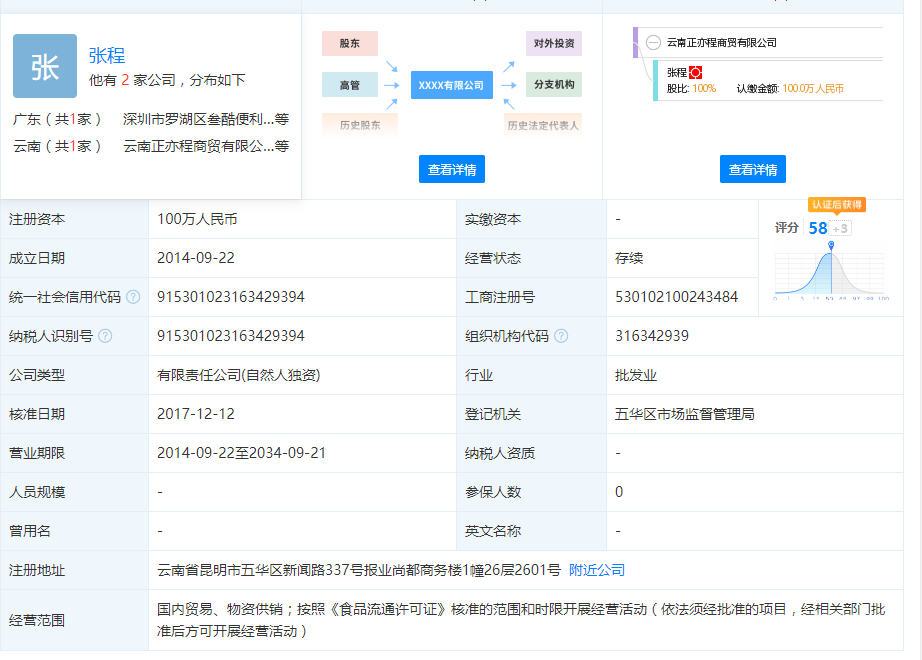
Task: Click 认缴金额 100.0万人民币 value
Action: 813,89
